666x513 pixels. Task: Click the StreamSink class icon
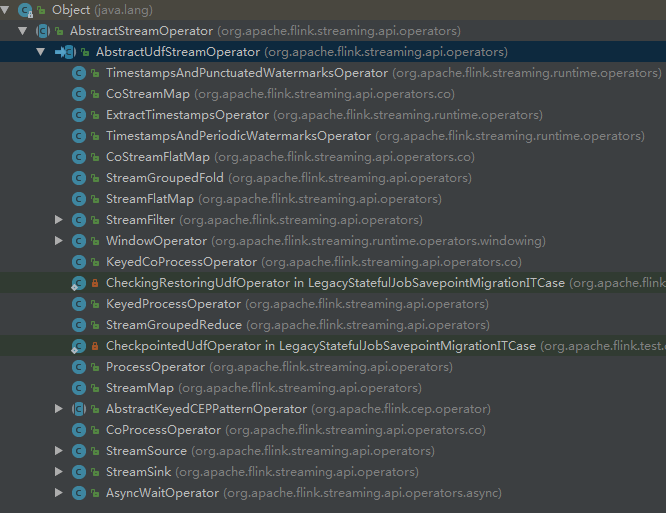point(79,472)
